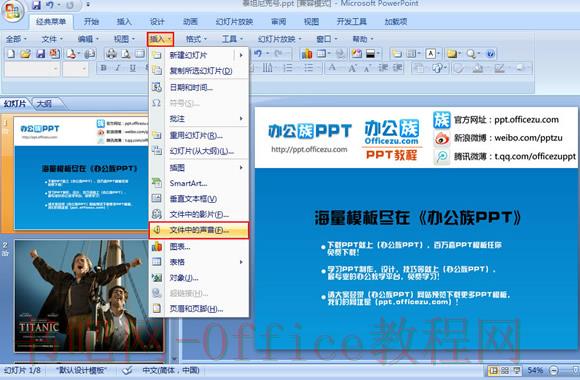Open the 批注 submenu in Insert menu
Viewport: 580px width, 380px height.
[199, 119]
